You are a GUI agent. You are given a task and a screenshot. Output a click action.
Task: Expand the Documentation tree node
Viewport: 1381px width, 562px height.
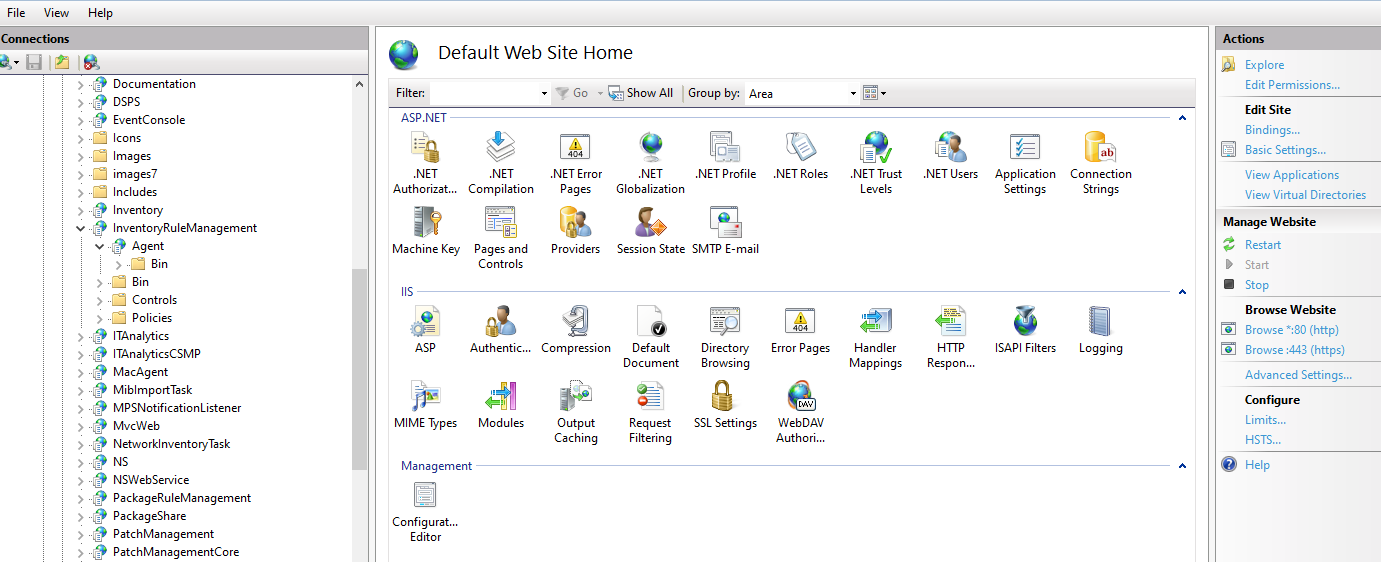[x=81, y=84]
